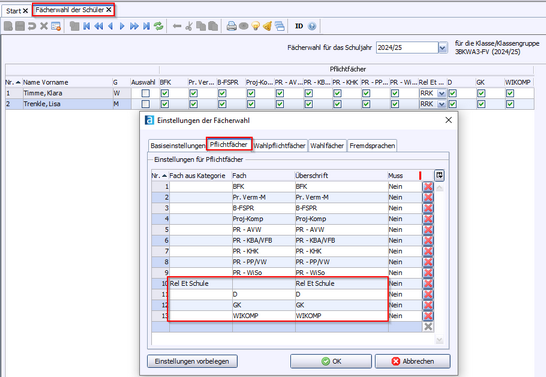Uncheck BFK checkbox for Trenkle, Lisa
The height and width of the screenshot is (377, 546).
pyautogui.click(x=165, y=104)
